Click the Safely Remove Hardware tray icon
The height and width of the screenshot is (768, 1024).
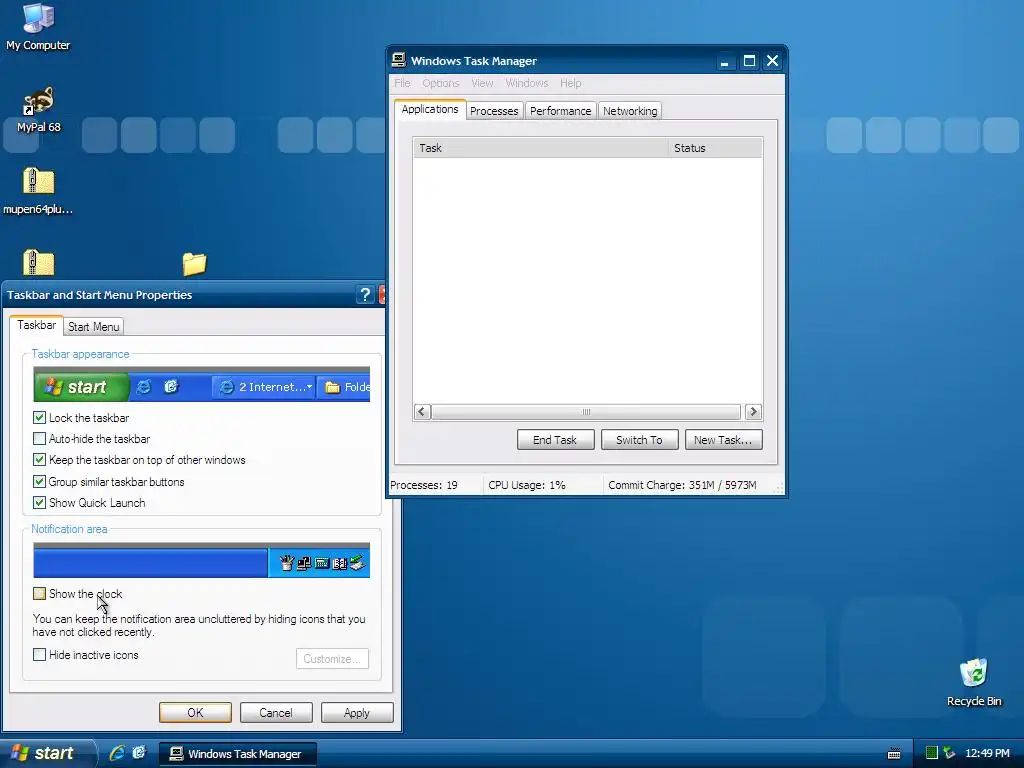click(949, 753)
